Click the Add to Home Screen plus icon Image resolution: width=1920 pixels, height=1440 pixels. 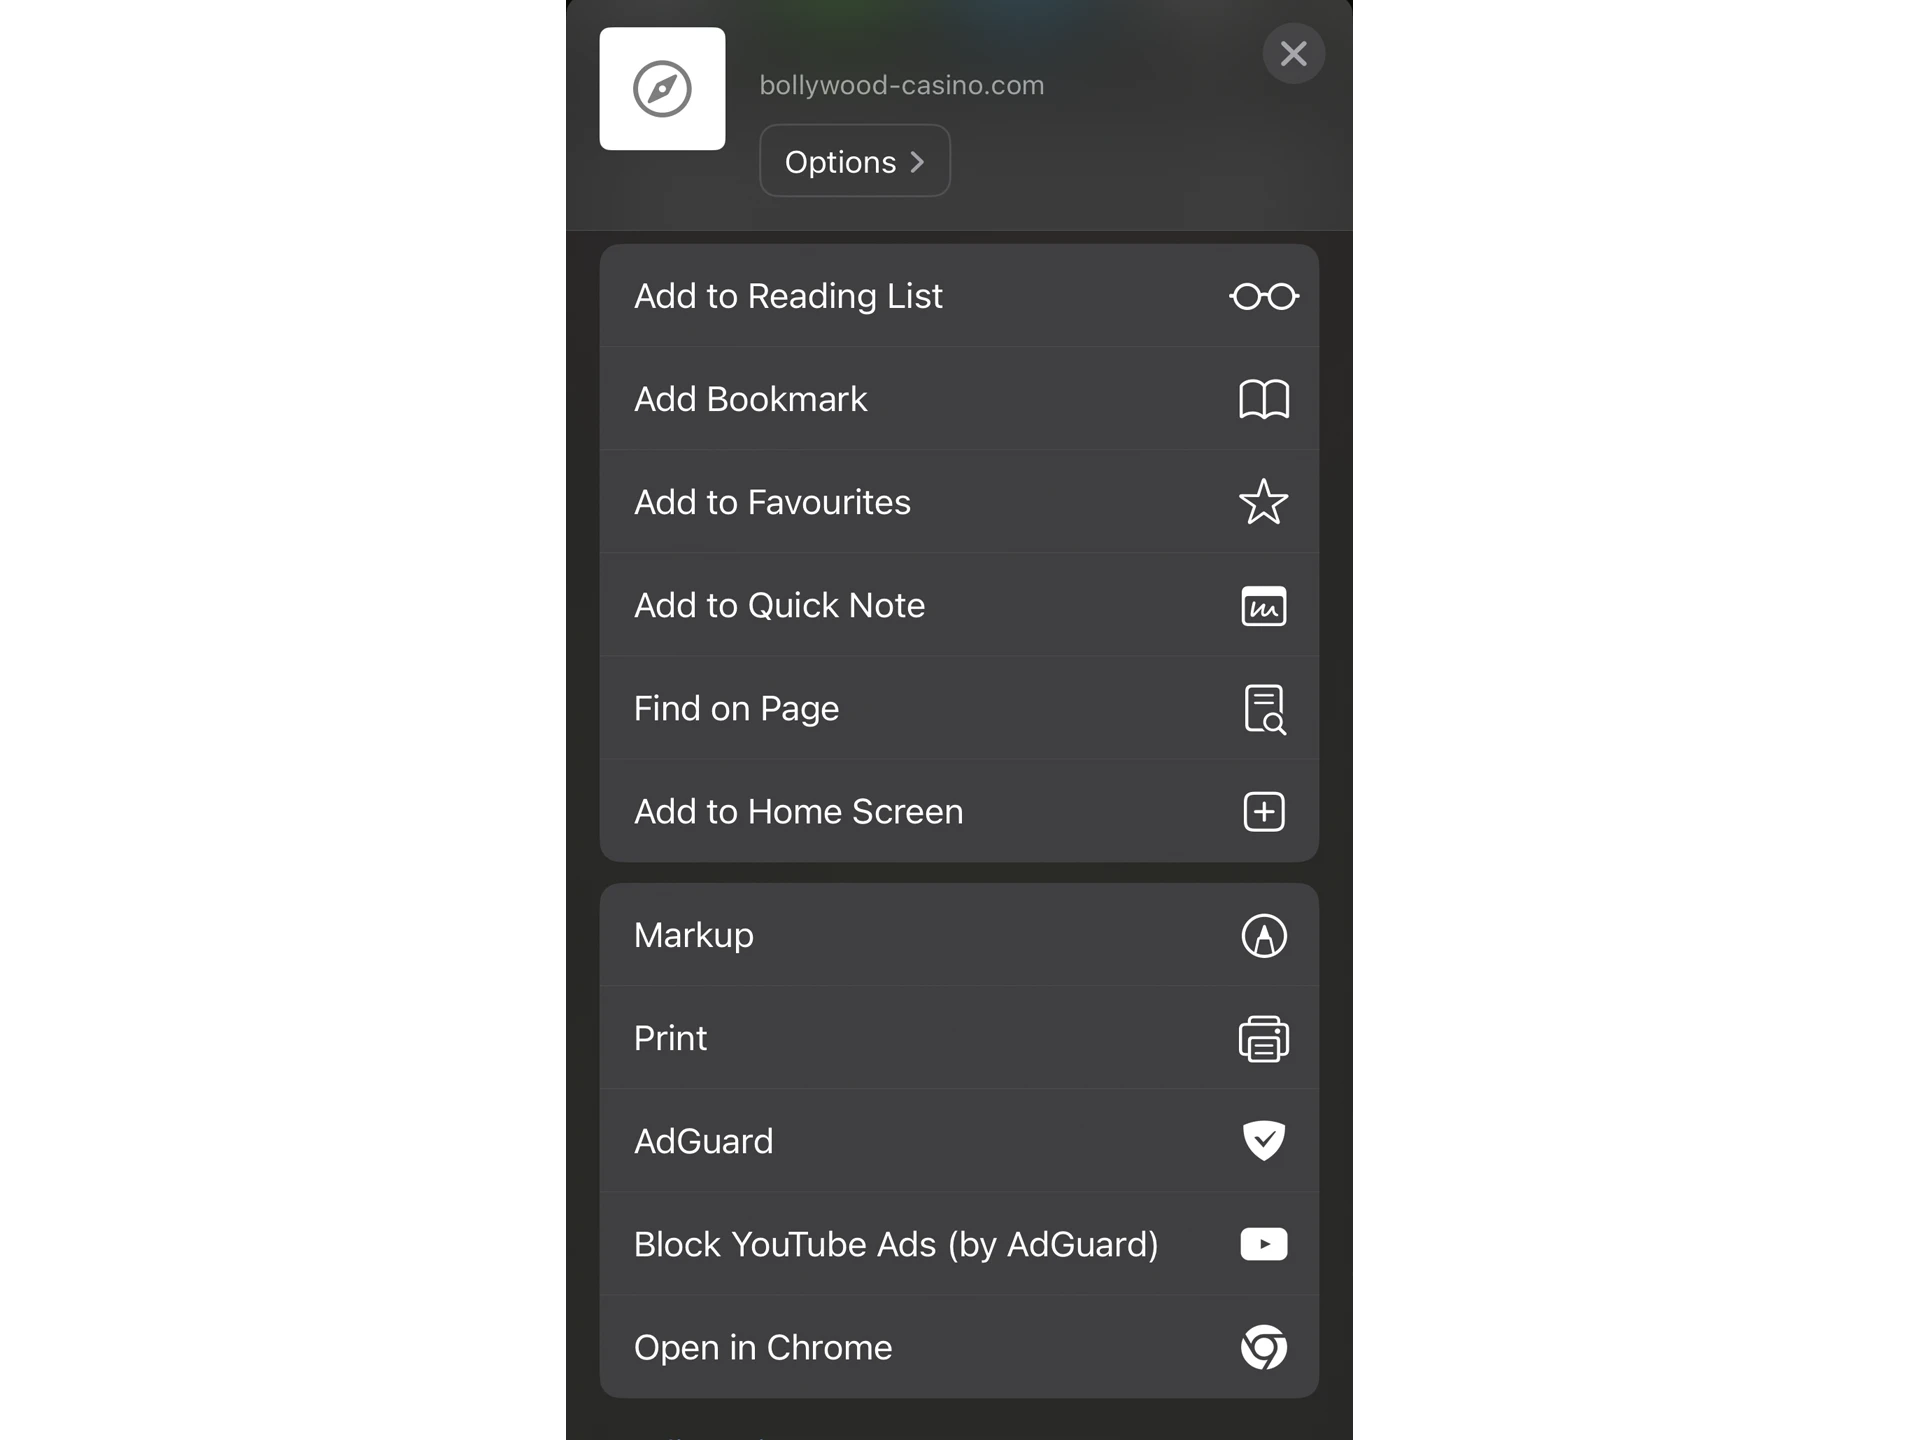(1264, 811)
